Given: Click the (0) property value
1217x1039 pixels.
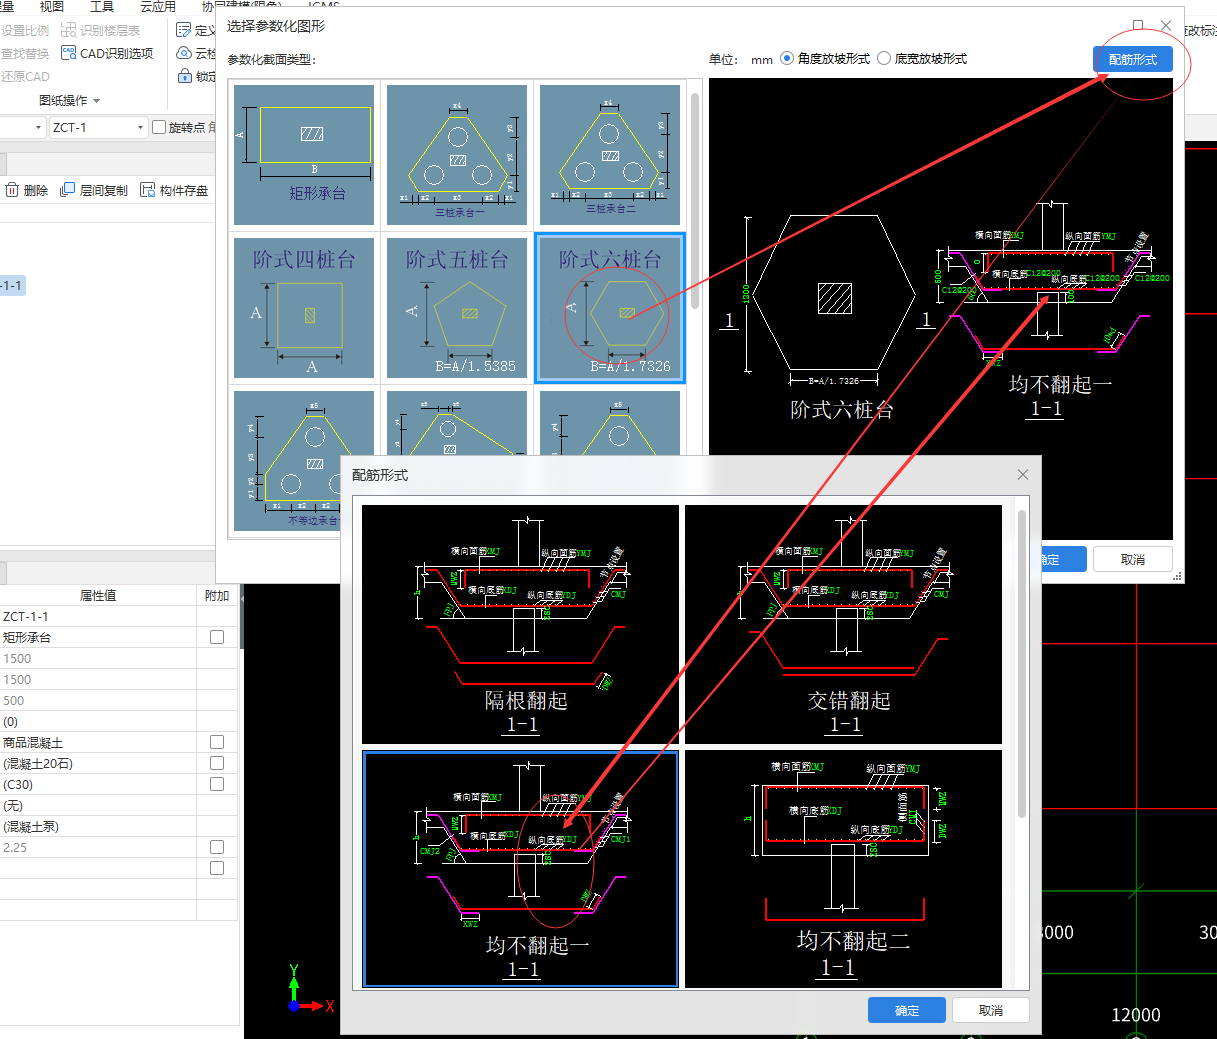Looking at the screenshot, I should point(98,721).
